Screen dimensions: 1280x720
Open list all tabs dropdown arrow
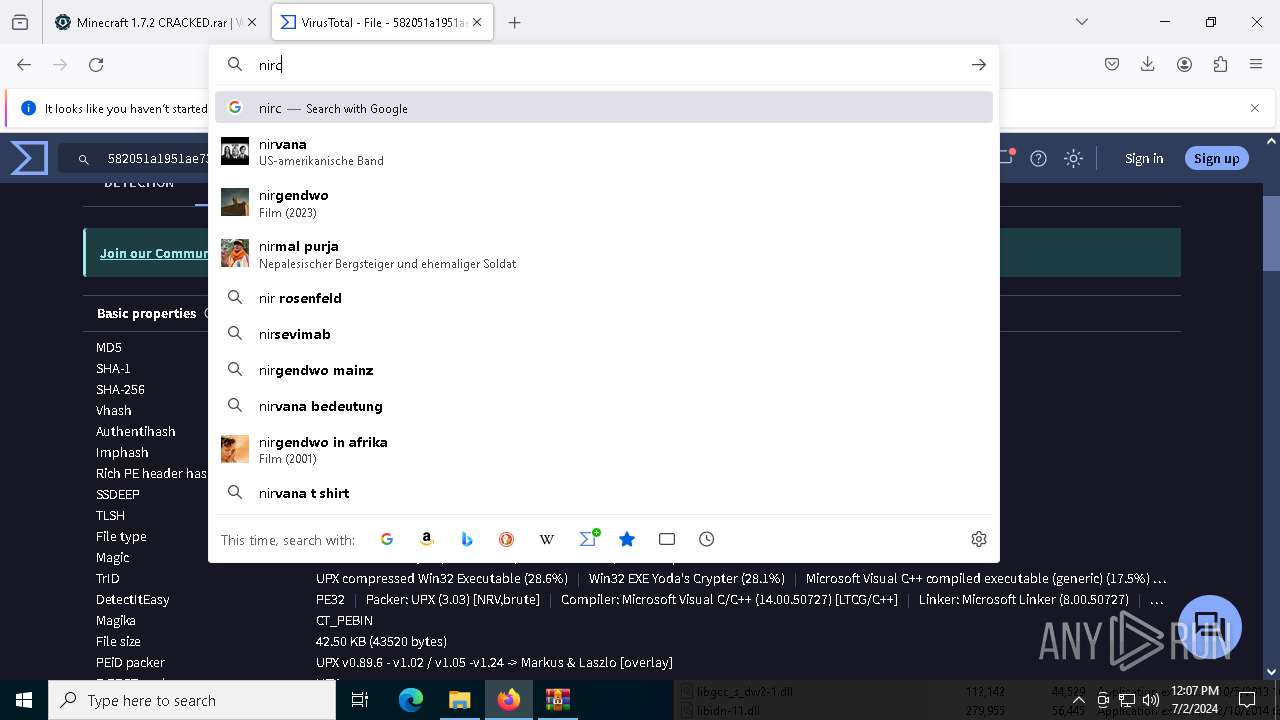click(x=1082, y=22)
